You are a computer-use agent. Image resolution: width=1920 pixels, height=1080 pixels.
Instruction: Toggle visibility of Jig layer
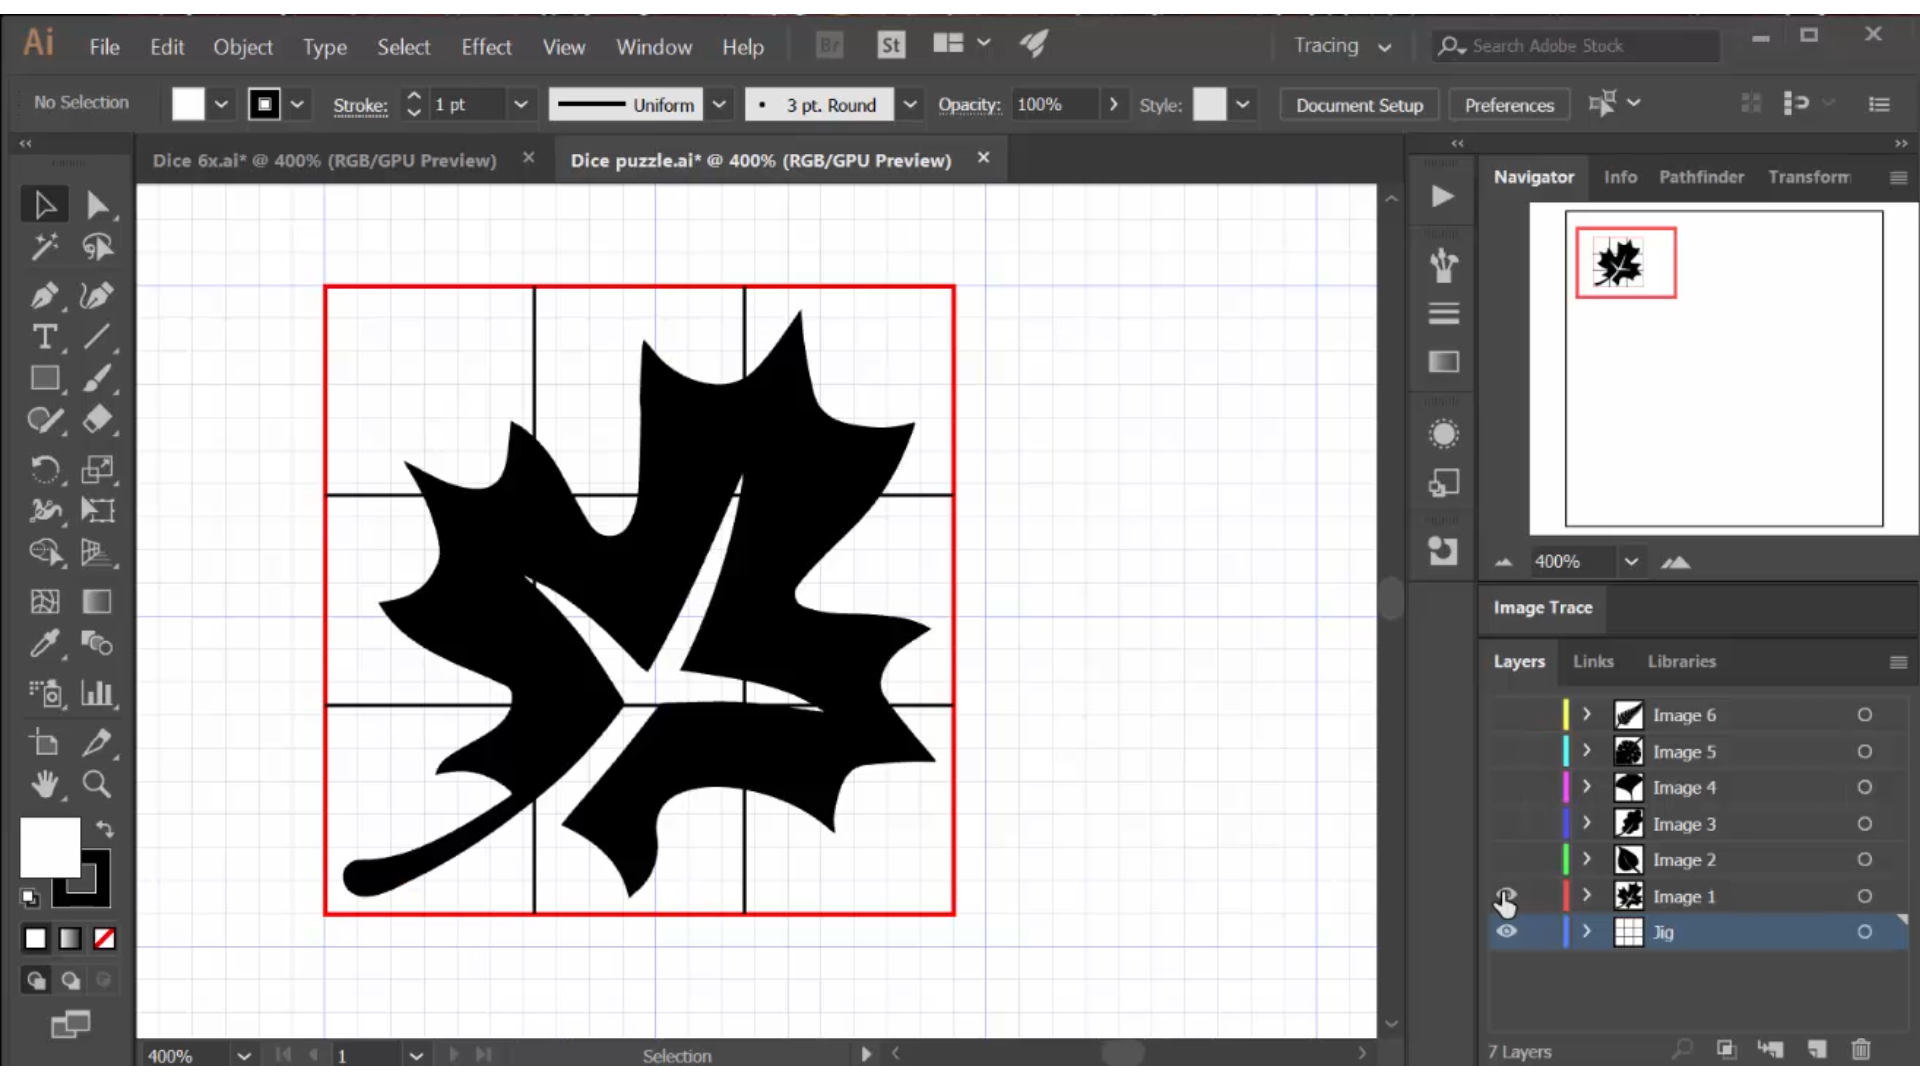[x=1506, y=931]
